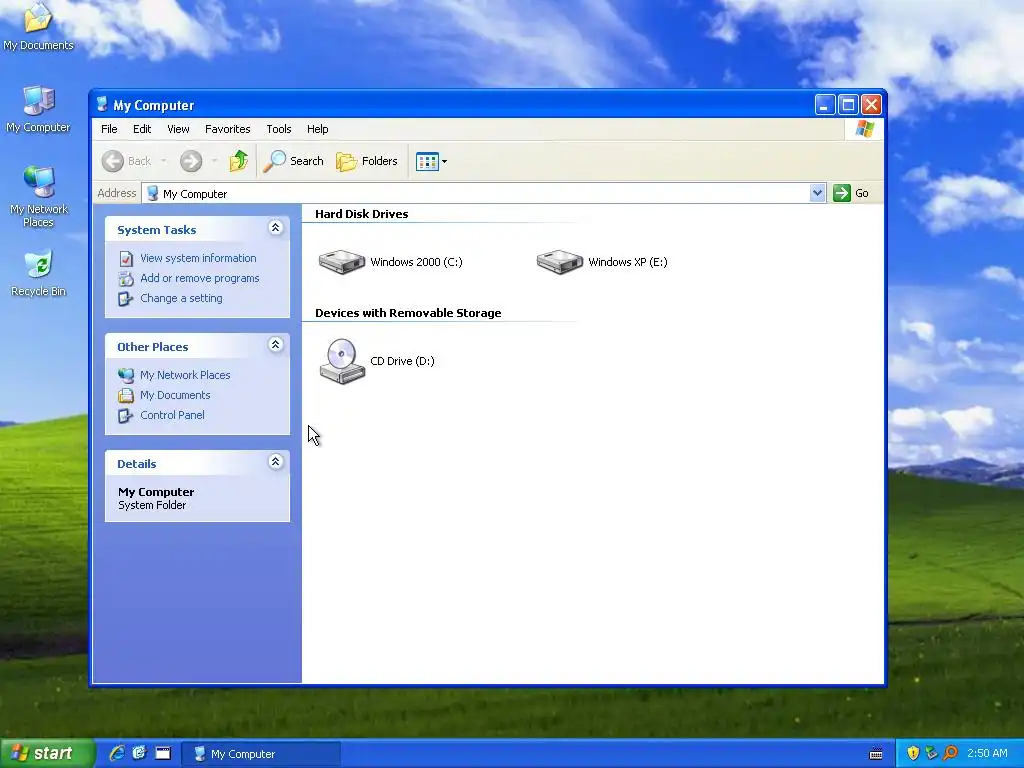The width and height of the screenshot is (1024, 768).
Task: Launch Internet Explorer from Quick Launch
Action: pyautogui.click(x=116, y=754)
